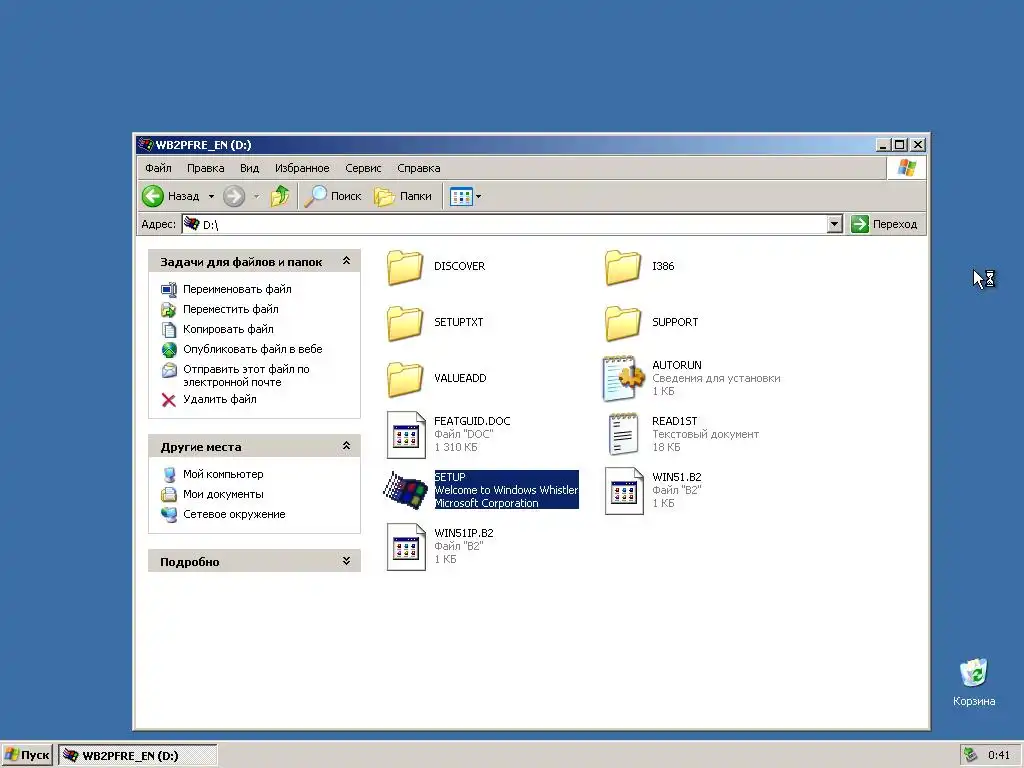Open the Правка menu
Screen dimensions: 1024x768
tap(206, 168)
